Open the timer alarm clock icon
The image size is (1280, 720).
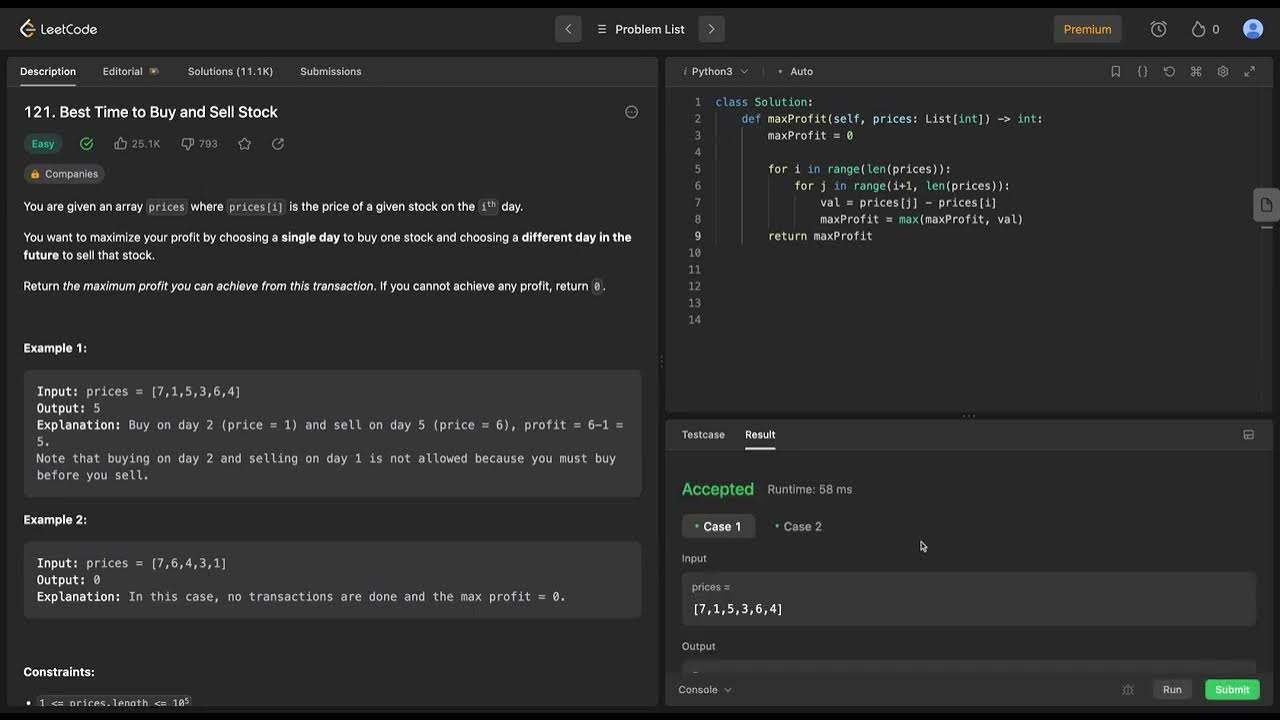pos(1158,29)
